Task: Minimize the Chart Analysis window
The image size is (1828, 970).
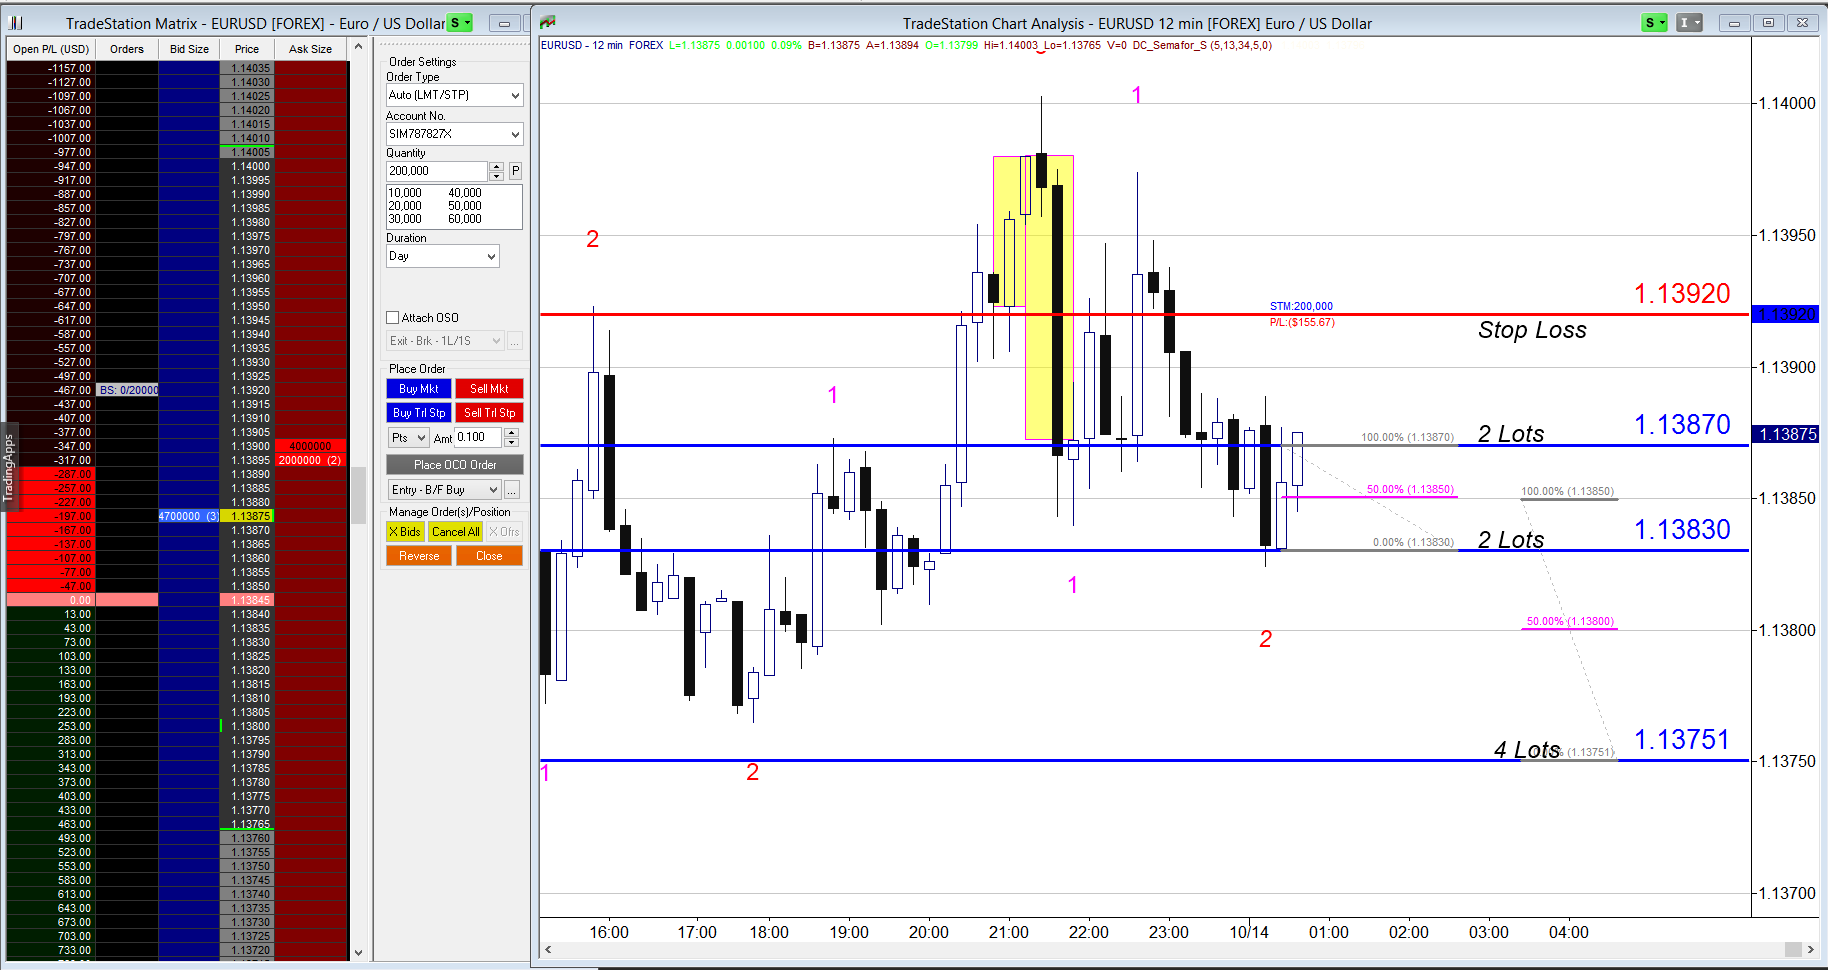Action: click(x=1734, y=23)
